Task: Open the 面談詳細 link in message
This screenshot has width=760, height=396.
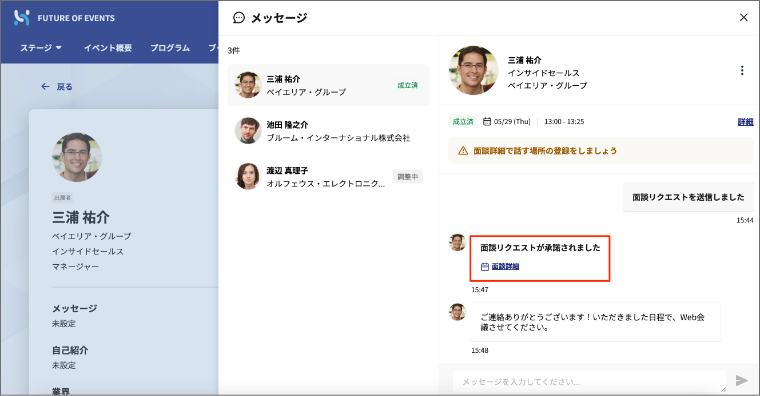Action: [505, 267]
